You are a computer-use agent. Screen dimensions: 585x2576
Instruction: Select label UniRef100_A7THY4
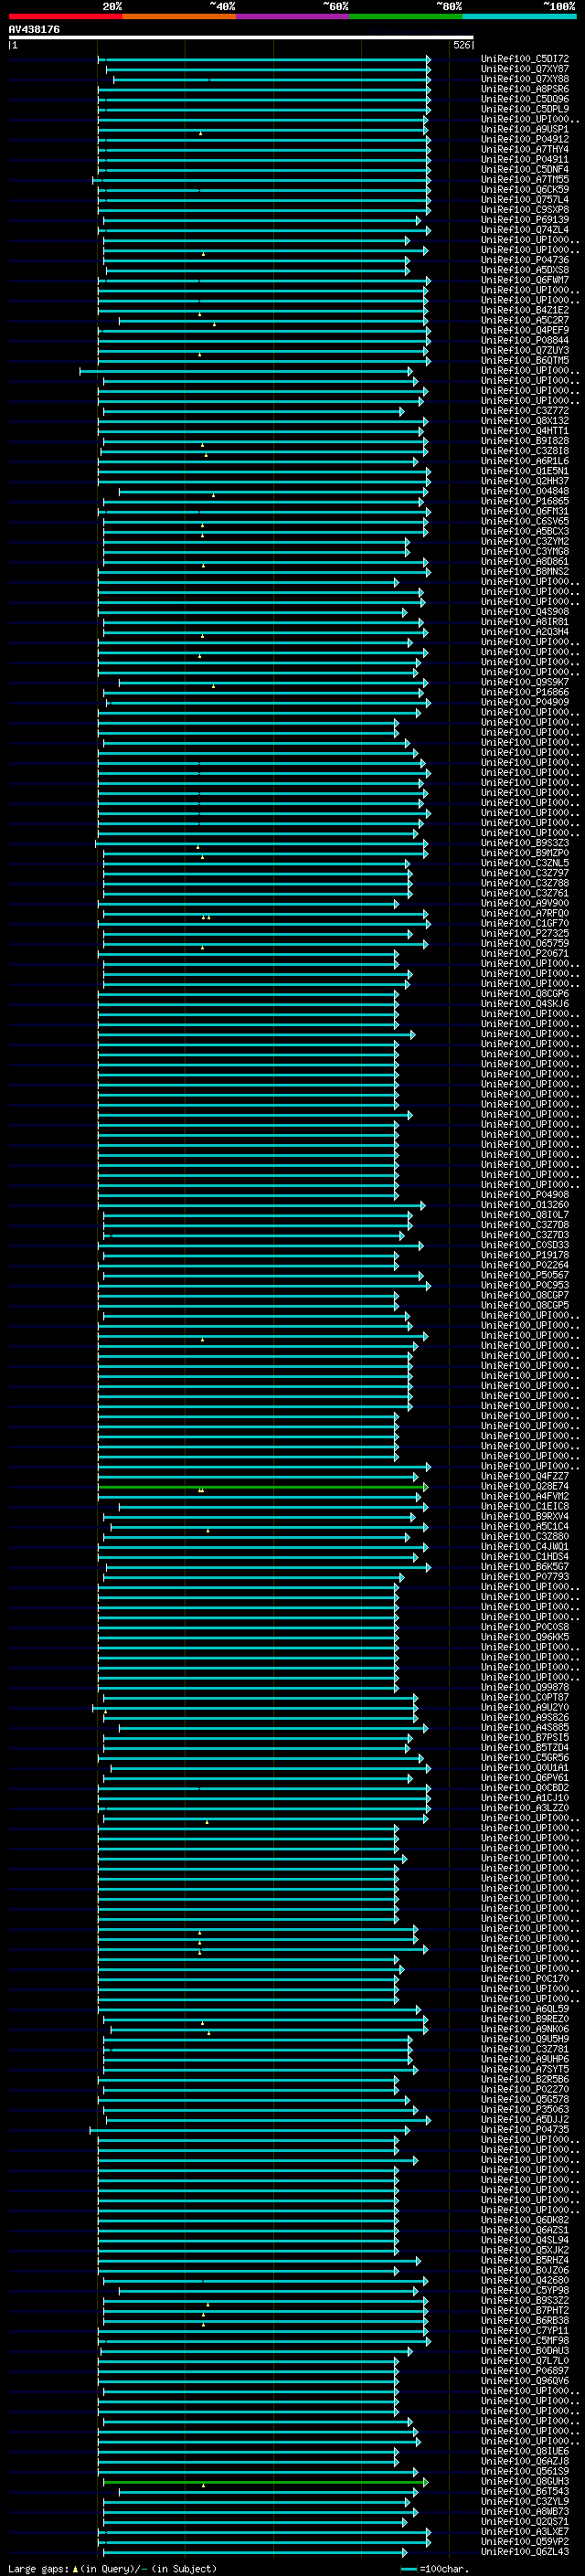pyautogui.click(x=525, y=149)
